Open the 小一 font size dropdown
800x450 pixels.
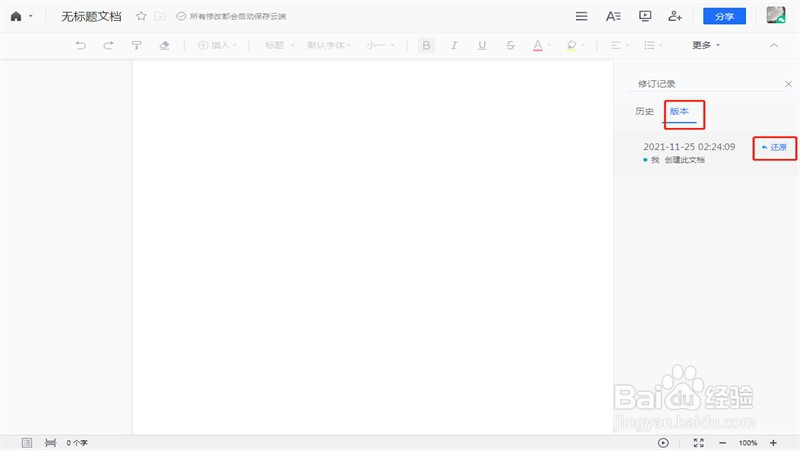click(x=381, y=45)
